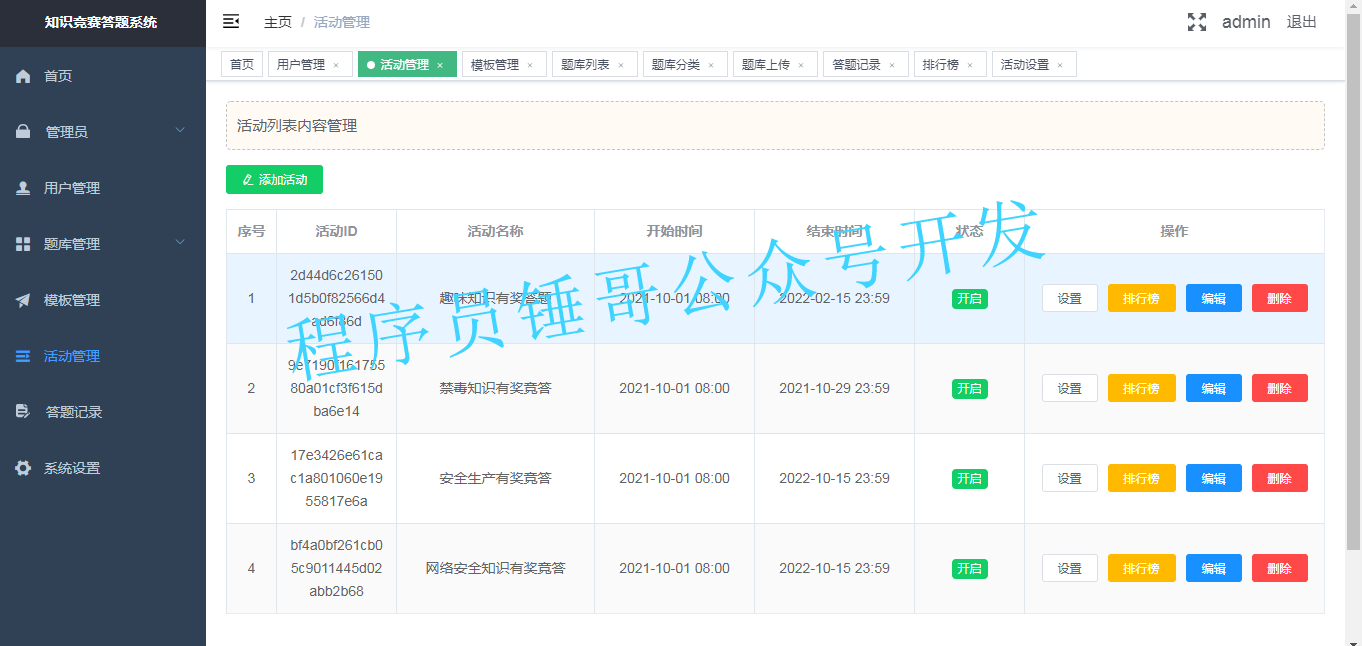Screen dimensions: 1362x646
Task: Click the 网络安全知识有奖竞答 activity name cell
Action: [495, 568]
